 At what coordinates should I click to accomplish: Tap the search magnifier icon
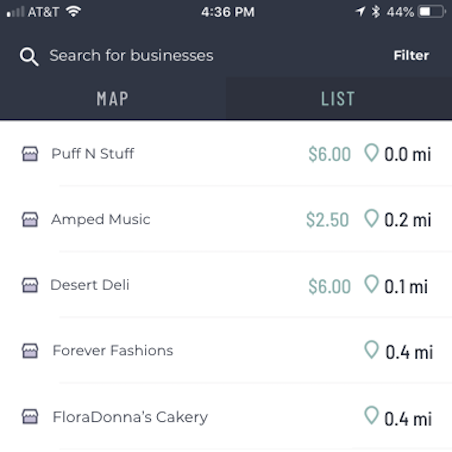pyautogui.click(x=29, y=57)
